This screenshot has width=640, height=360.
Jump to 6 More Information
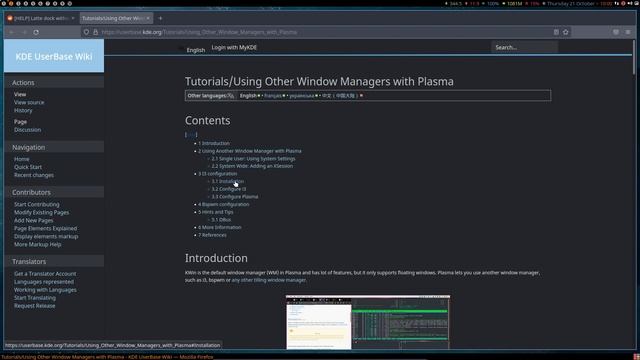click(x=220, y=227)
